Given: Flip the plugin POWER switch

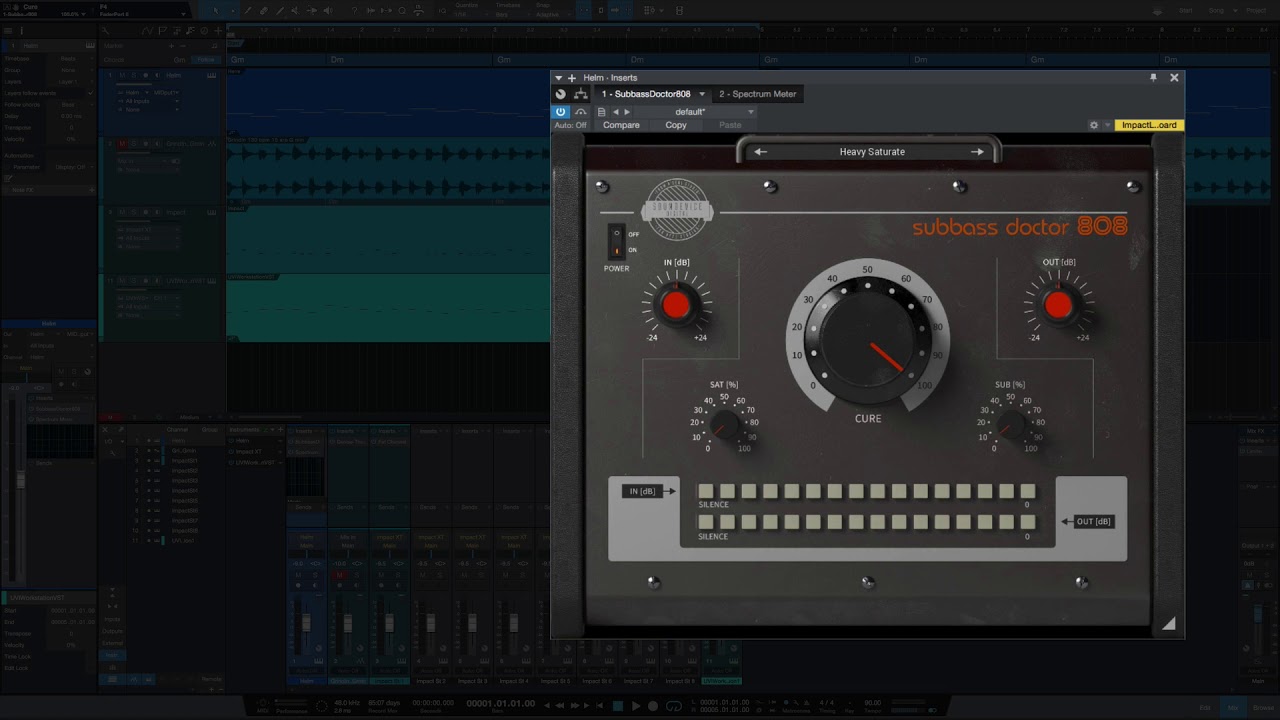Looking at the screenshot, I should coord(617,241).
